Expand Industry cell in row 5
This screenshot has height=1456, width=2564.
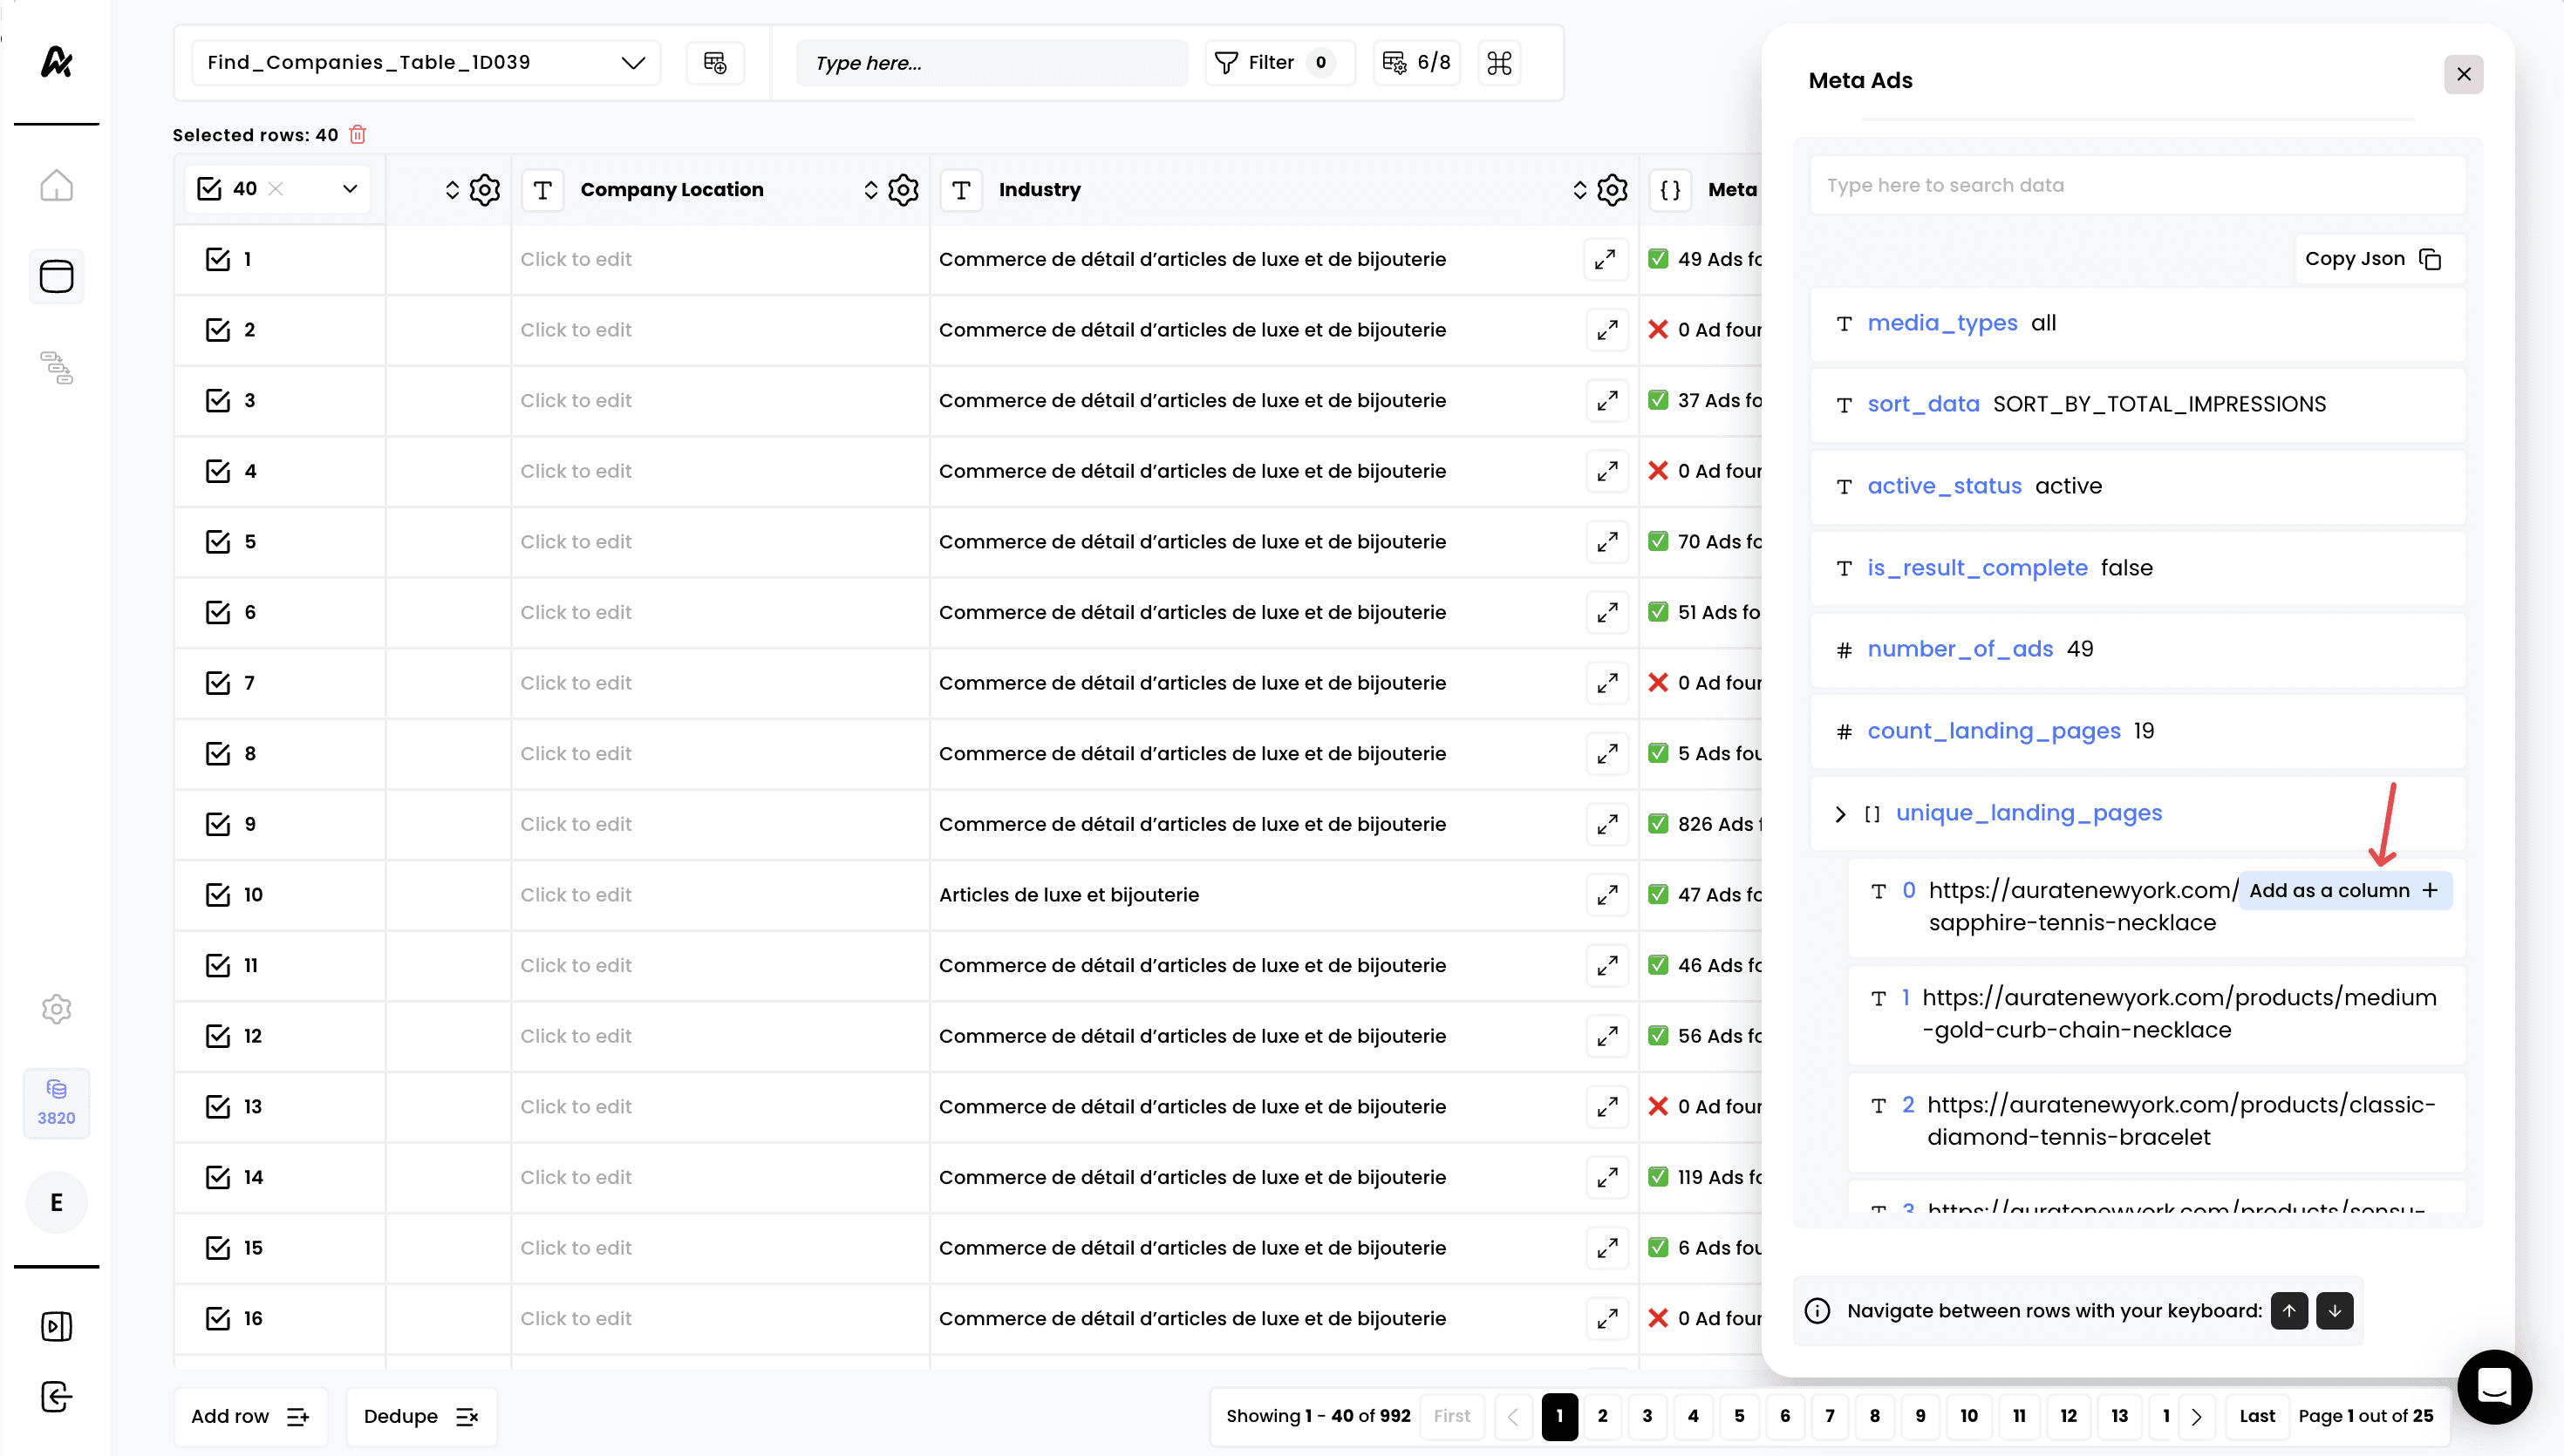(x=1607, y=542)
